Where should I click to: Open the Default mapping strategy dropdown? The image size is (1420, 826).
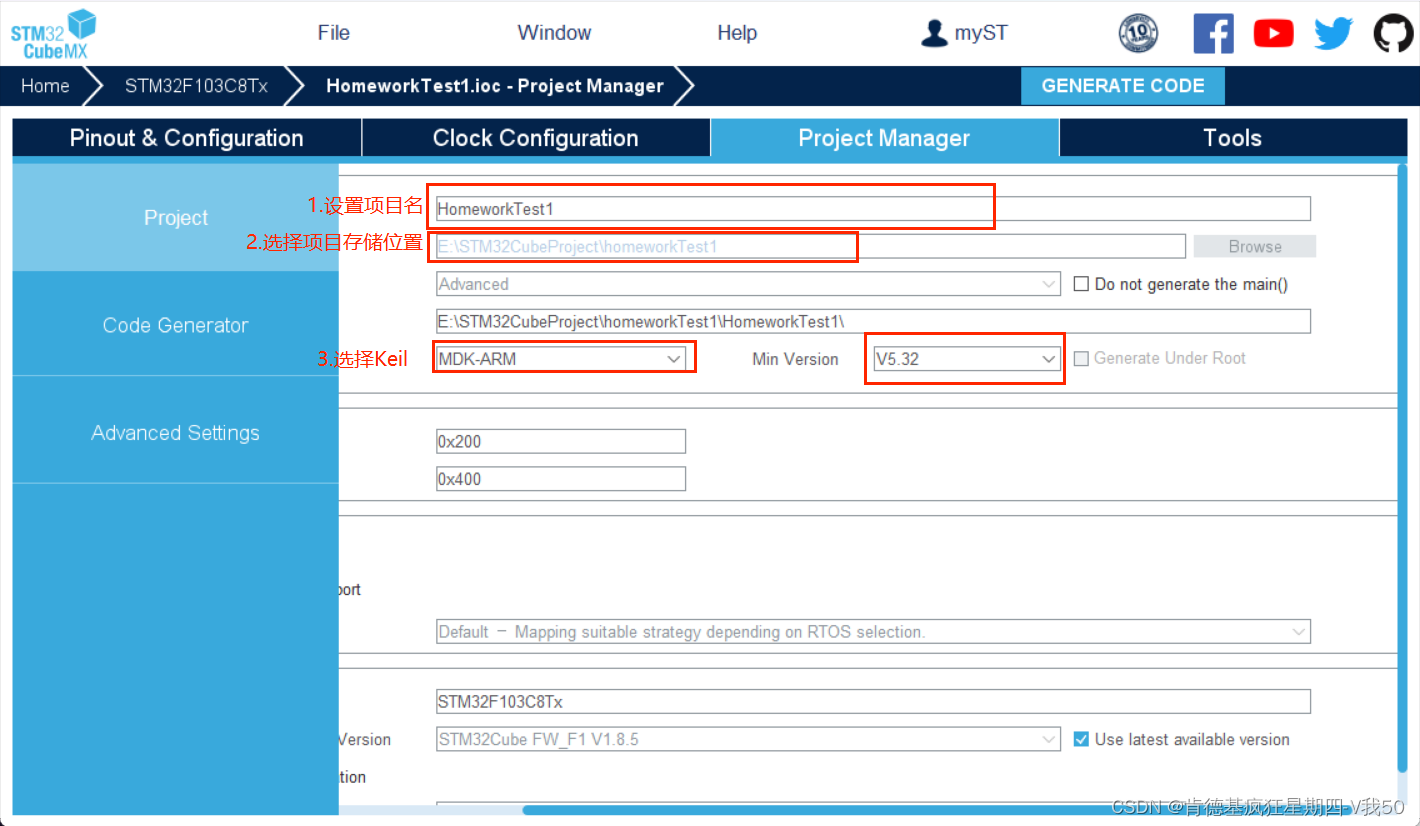point(873,632)
